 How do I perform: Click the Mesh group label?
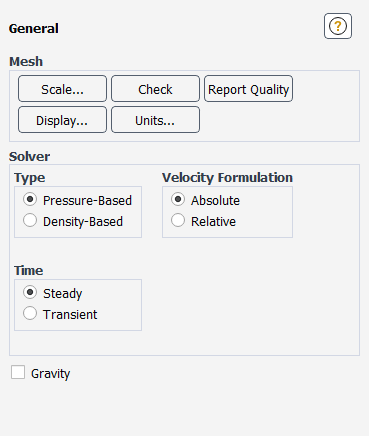click(x=26, y=62)
